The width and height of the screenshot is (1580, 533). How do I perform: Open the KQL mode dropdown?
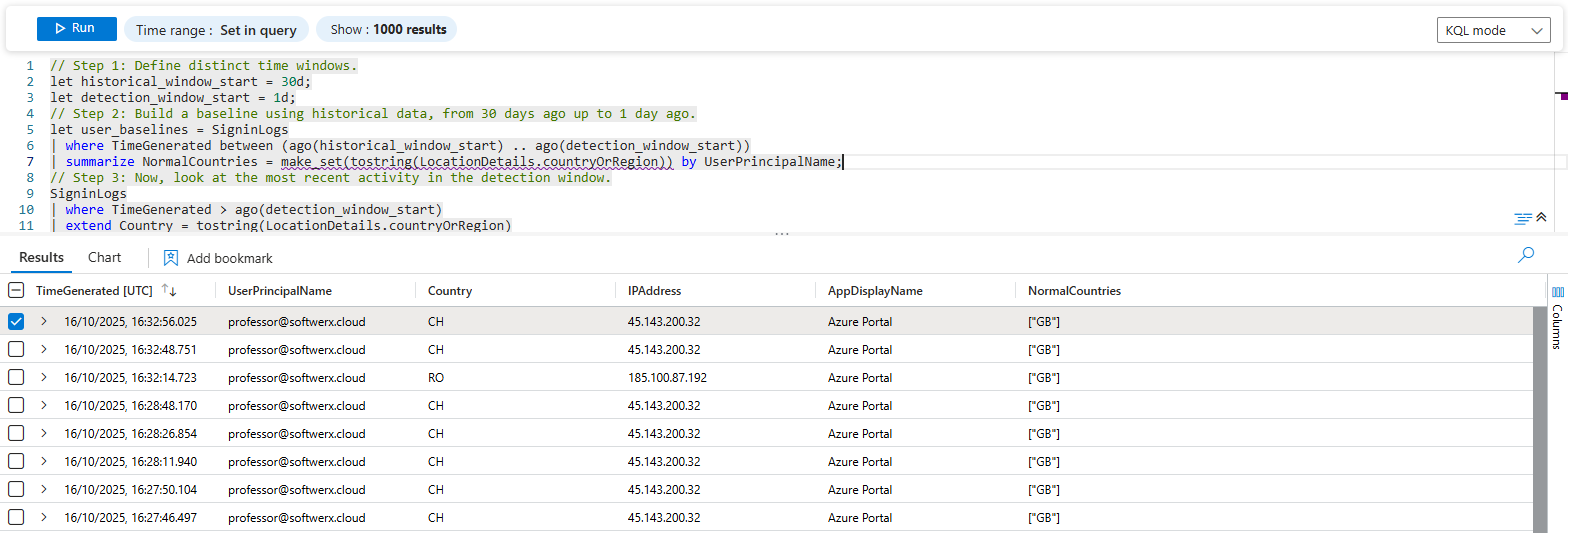[x=1493, y=30]
